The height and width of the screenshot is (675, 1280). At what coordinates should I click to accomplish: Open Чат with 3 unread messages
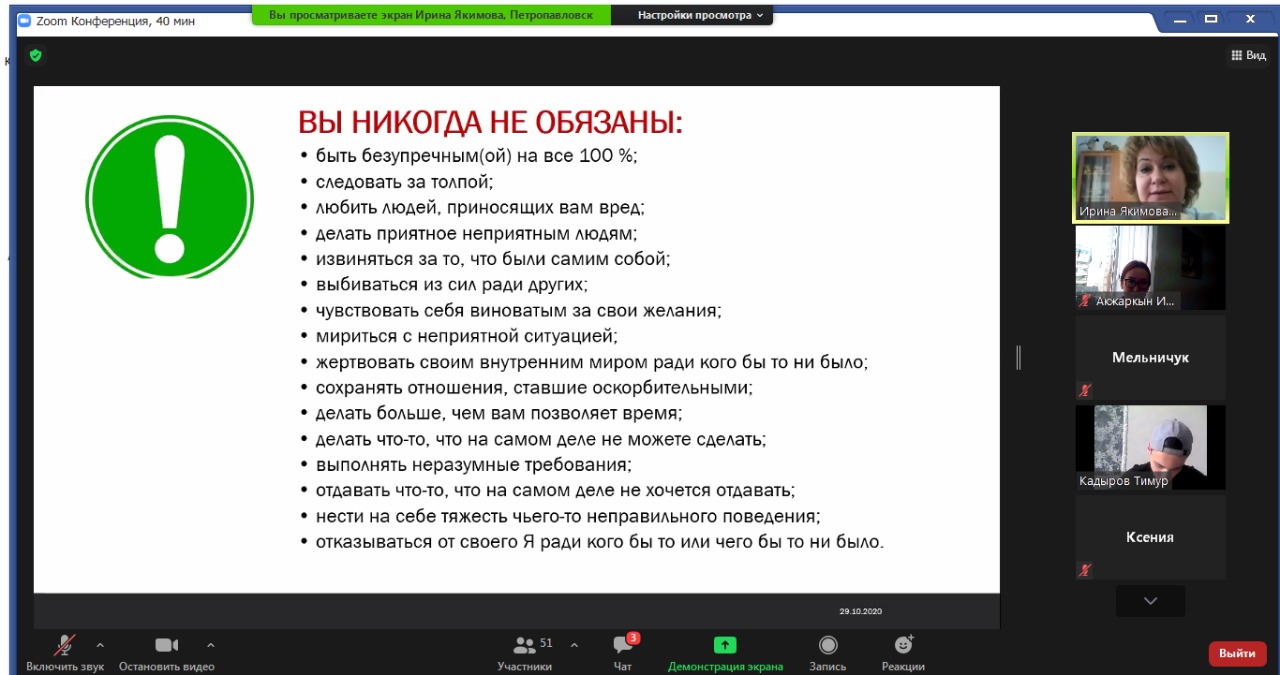tap(623, 653)
